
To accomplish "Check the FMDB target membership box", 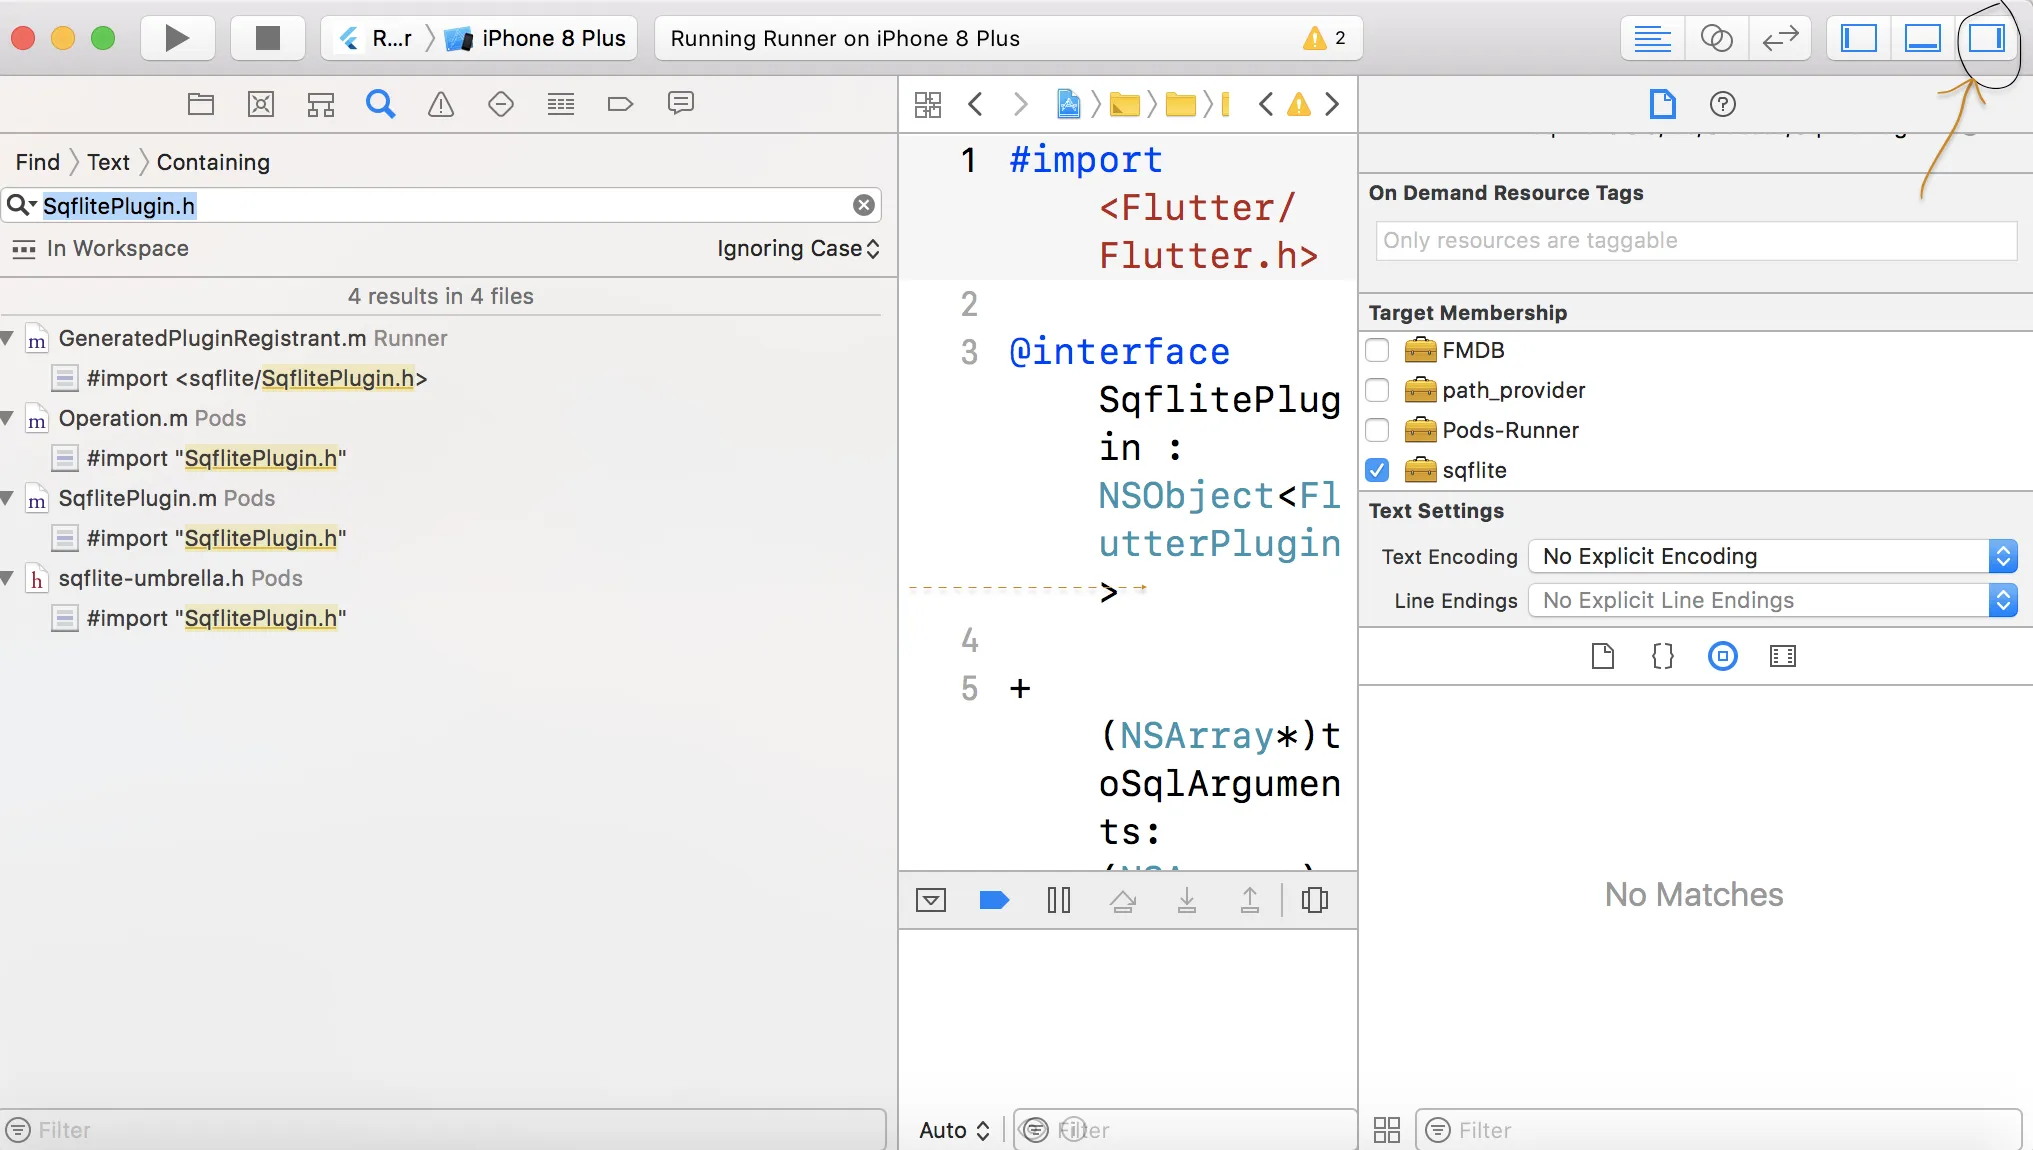I will click(1377, 350).
